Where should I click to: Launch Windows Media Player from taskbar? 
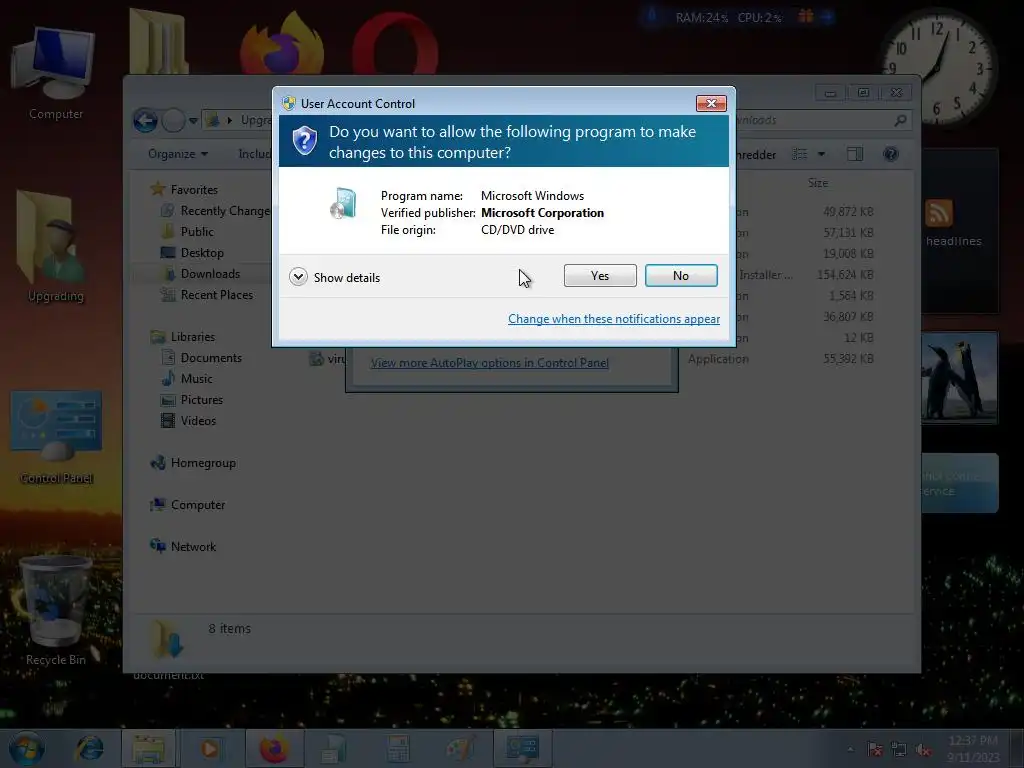(210, 748)
